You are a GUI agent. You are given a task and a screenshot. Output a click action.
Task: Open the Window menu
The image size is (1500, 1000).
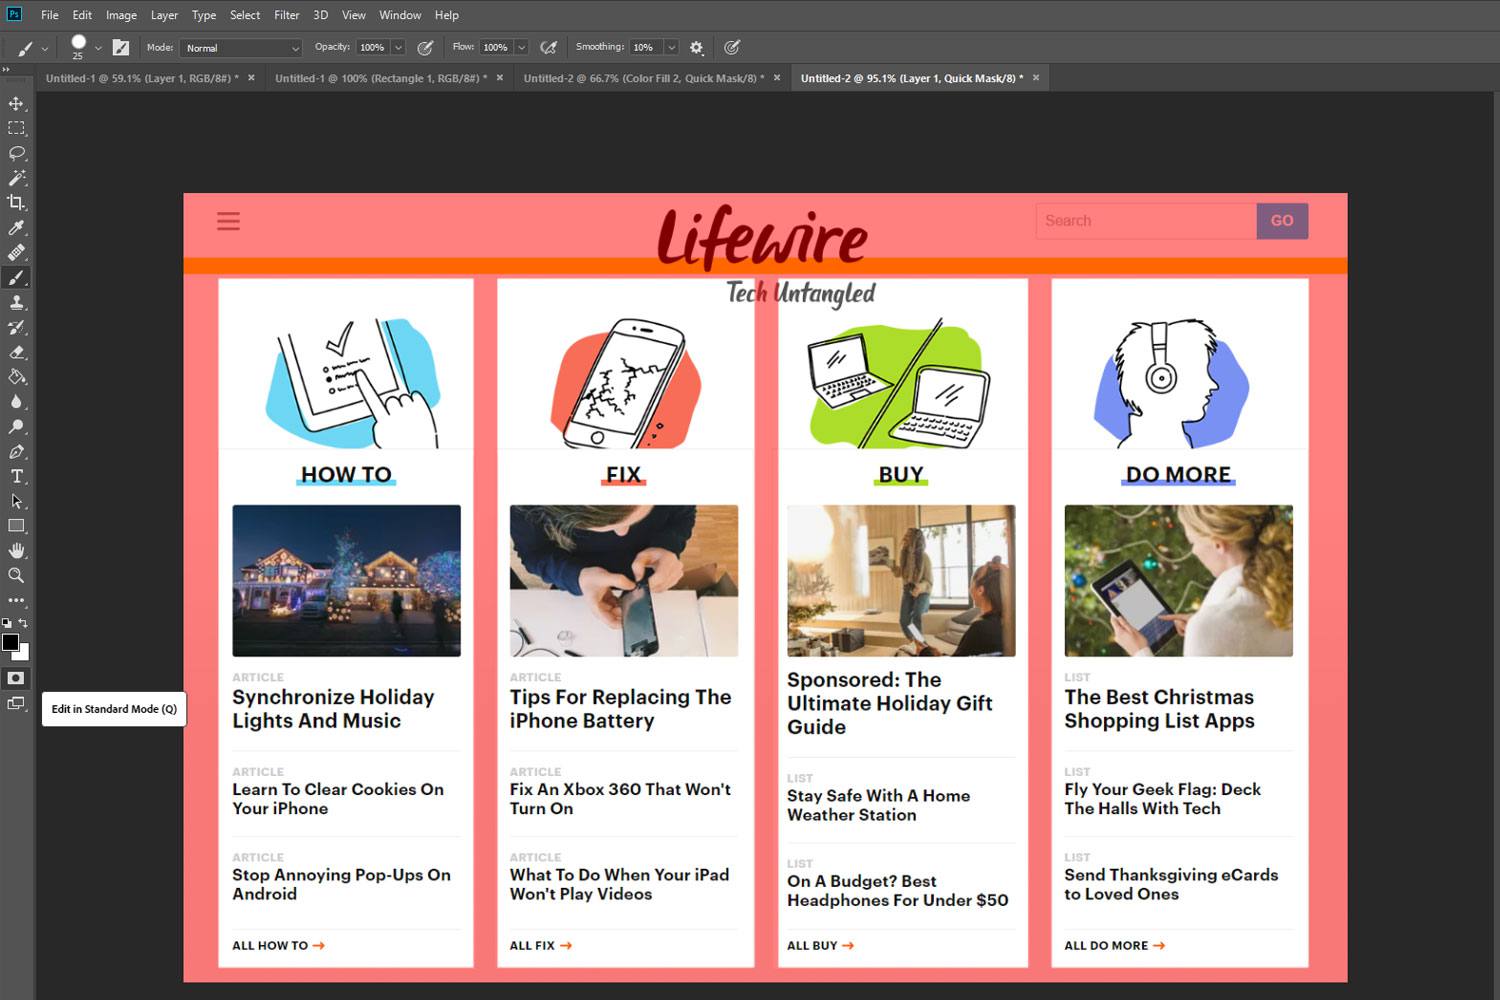click(400, 15)
